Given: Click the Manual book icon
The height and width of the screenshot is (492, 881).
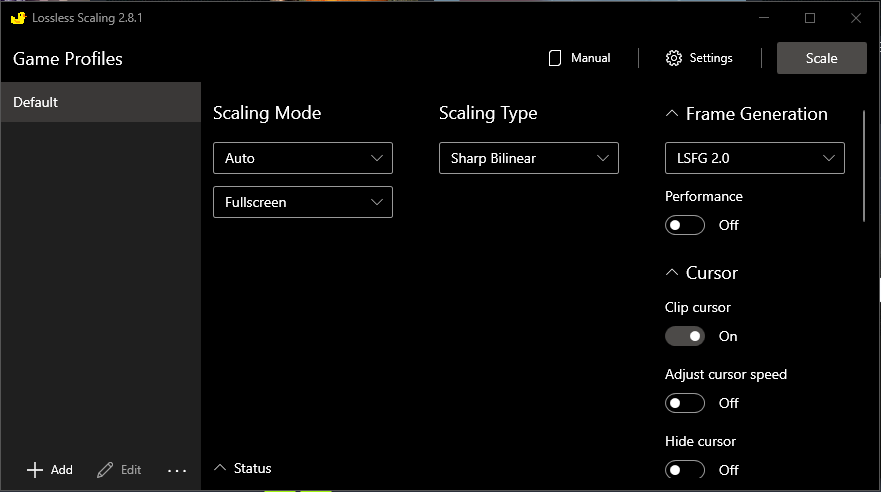Looking at the screenshot, I should point(555,58).
